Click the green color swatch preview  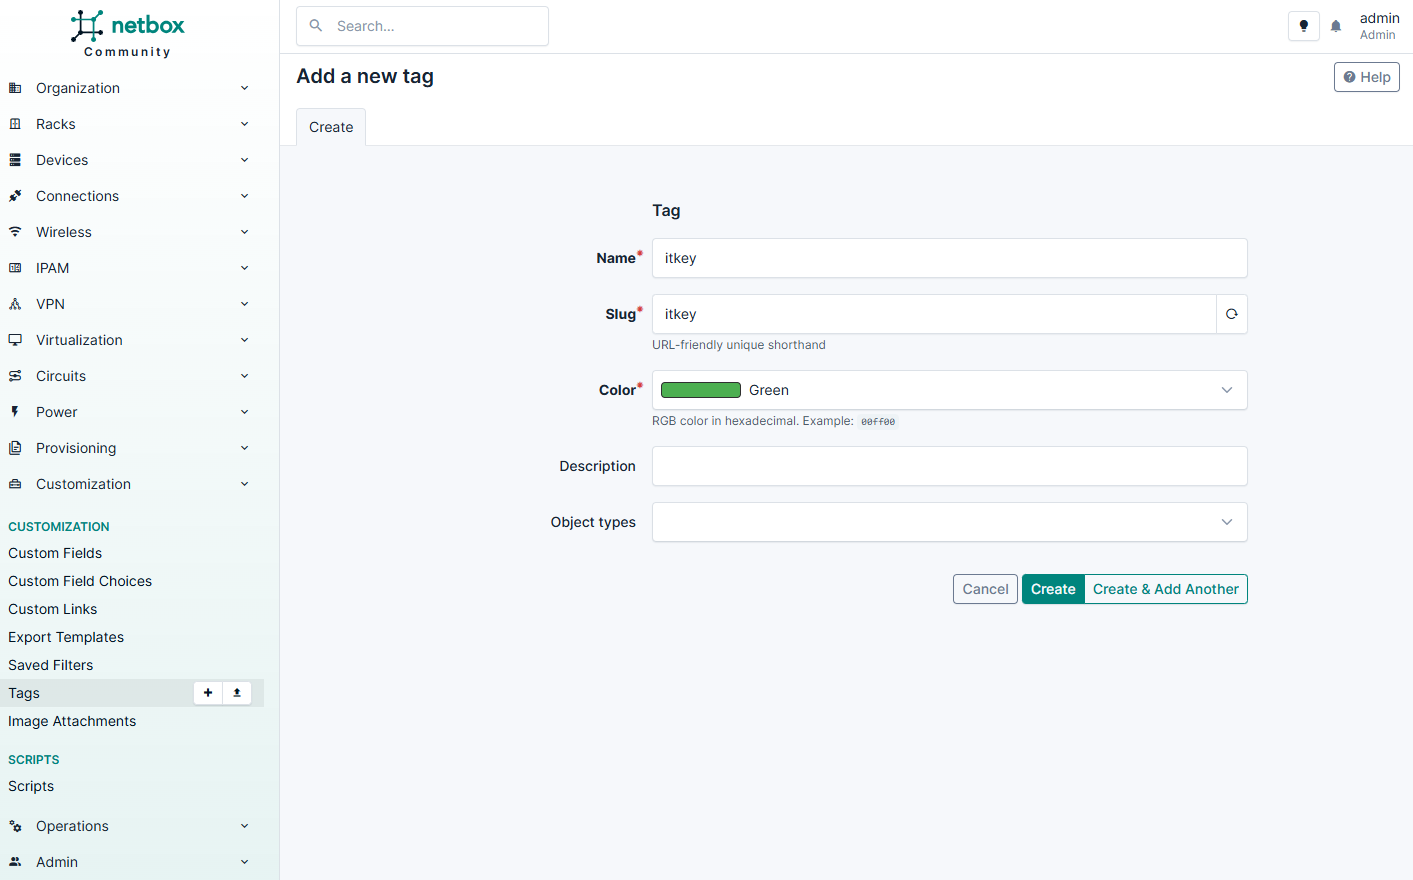click(x=700, y=390)
